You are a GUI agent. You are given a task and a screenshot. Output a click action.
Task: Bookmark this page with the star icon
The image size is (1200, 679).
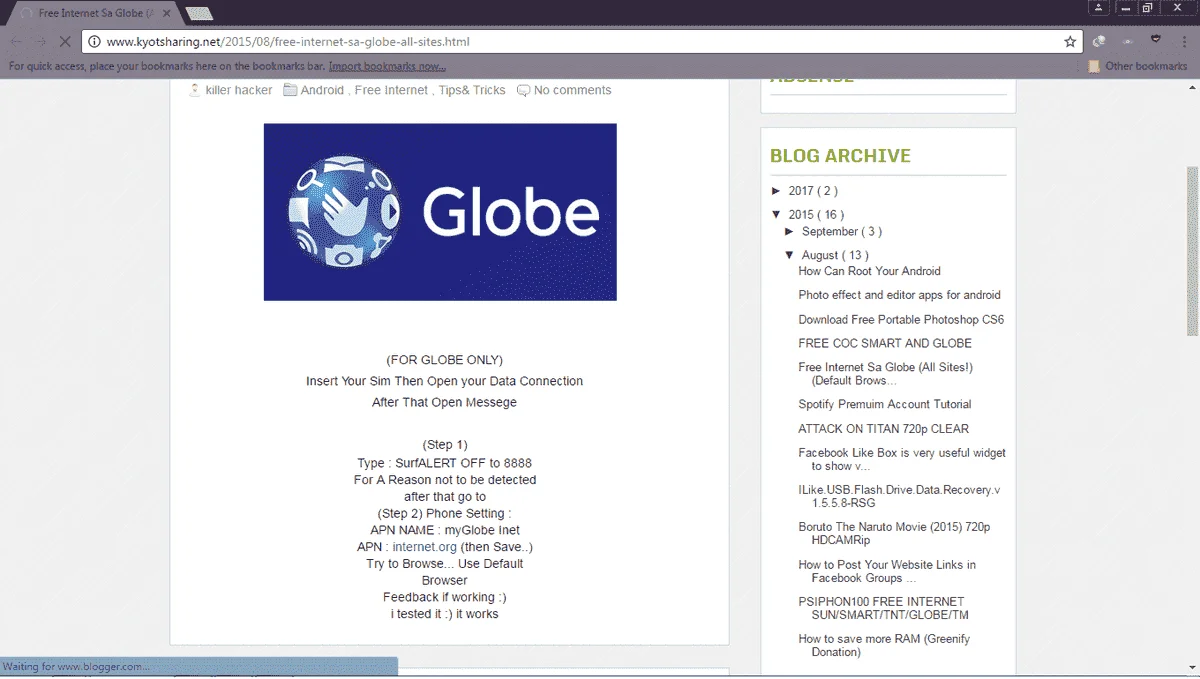pos(1070,42)
